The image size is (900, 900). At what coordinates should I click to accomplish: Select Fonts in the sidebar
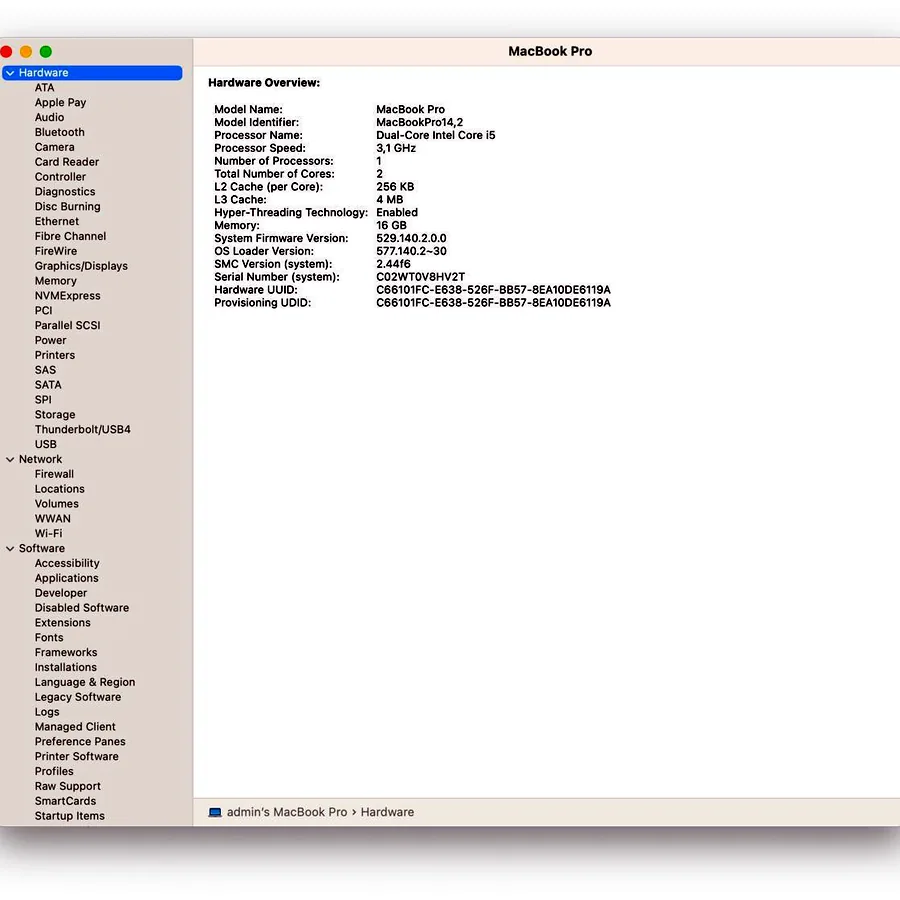(x=49, y=638)
